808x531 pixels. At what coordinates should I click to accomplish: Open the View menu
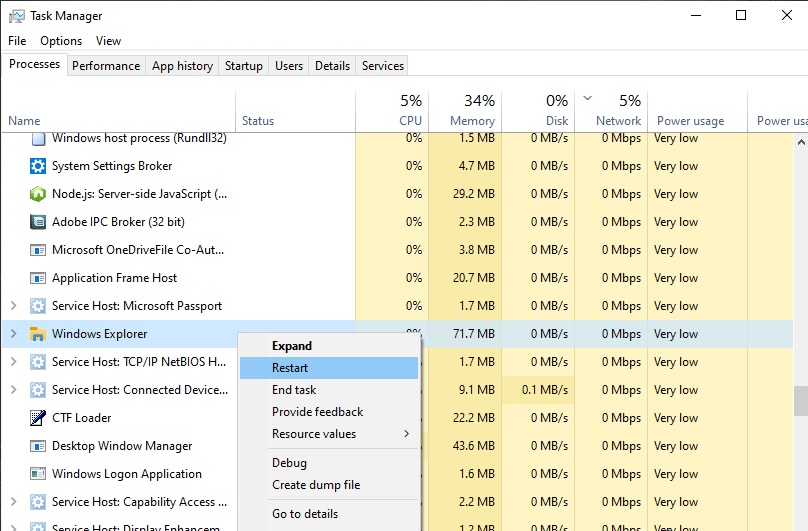pos(108,41)
